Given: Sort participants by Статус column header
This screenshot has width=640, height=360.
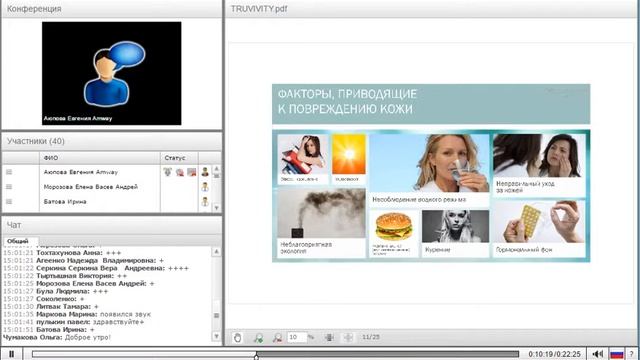Looking at the screenshot, I should coord(179,158).
